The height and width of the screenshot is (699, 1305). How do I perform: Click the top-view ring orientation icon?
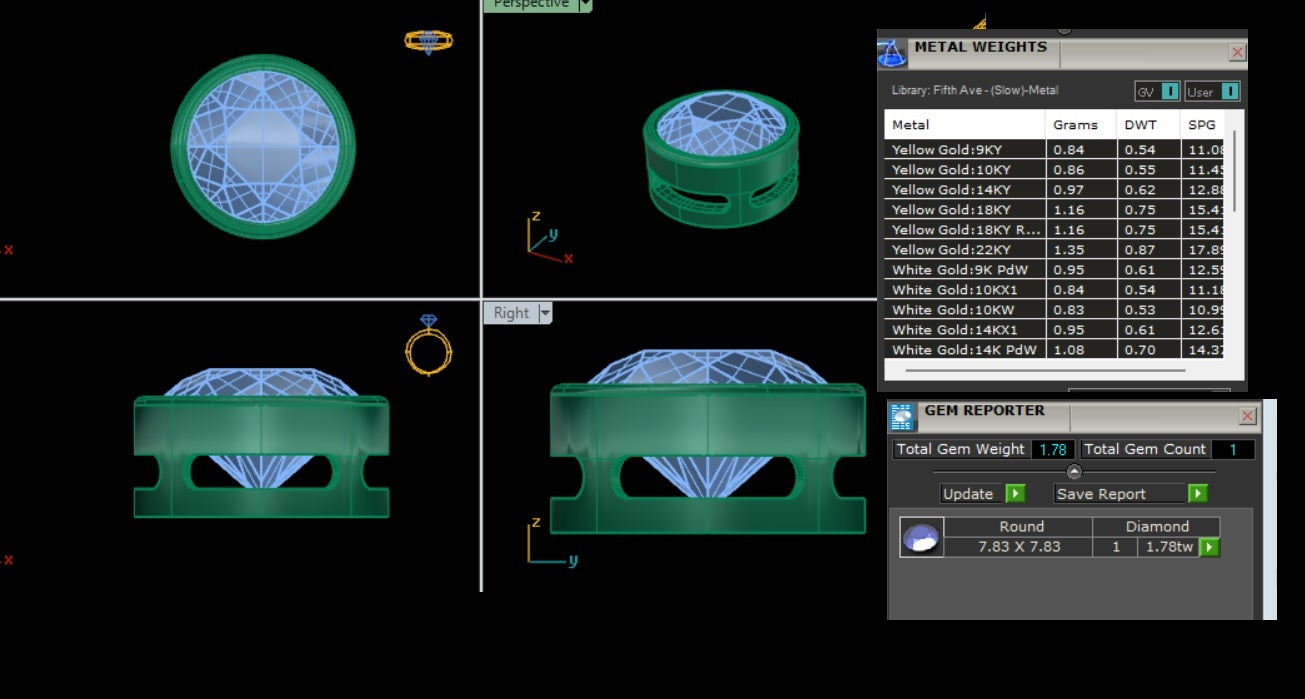pos(428,41)
